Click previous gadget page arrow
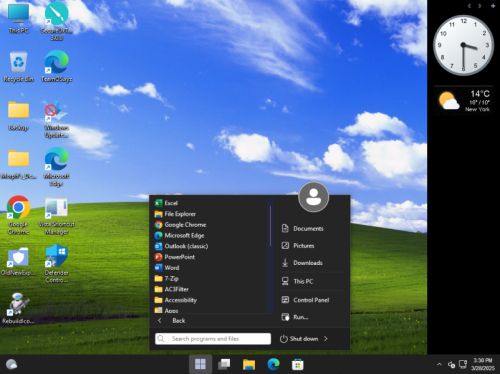Screen dimensions: 500x374 click(469, 6)
